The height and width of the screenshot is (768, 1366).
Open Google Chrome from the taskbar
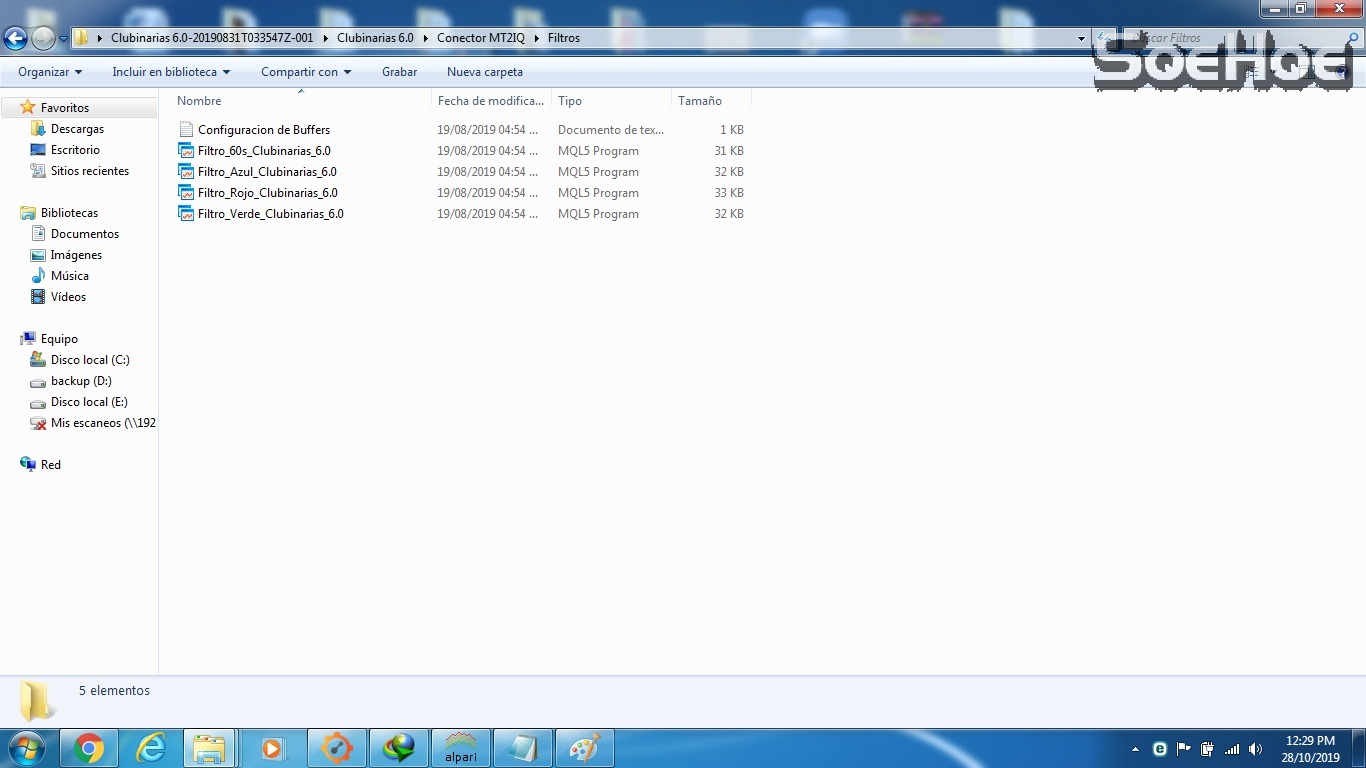click(89, 748)
